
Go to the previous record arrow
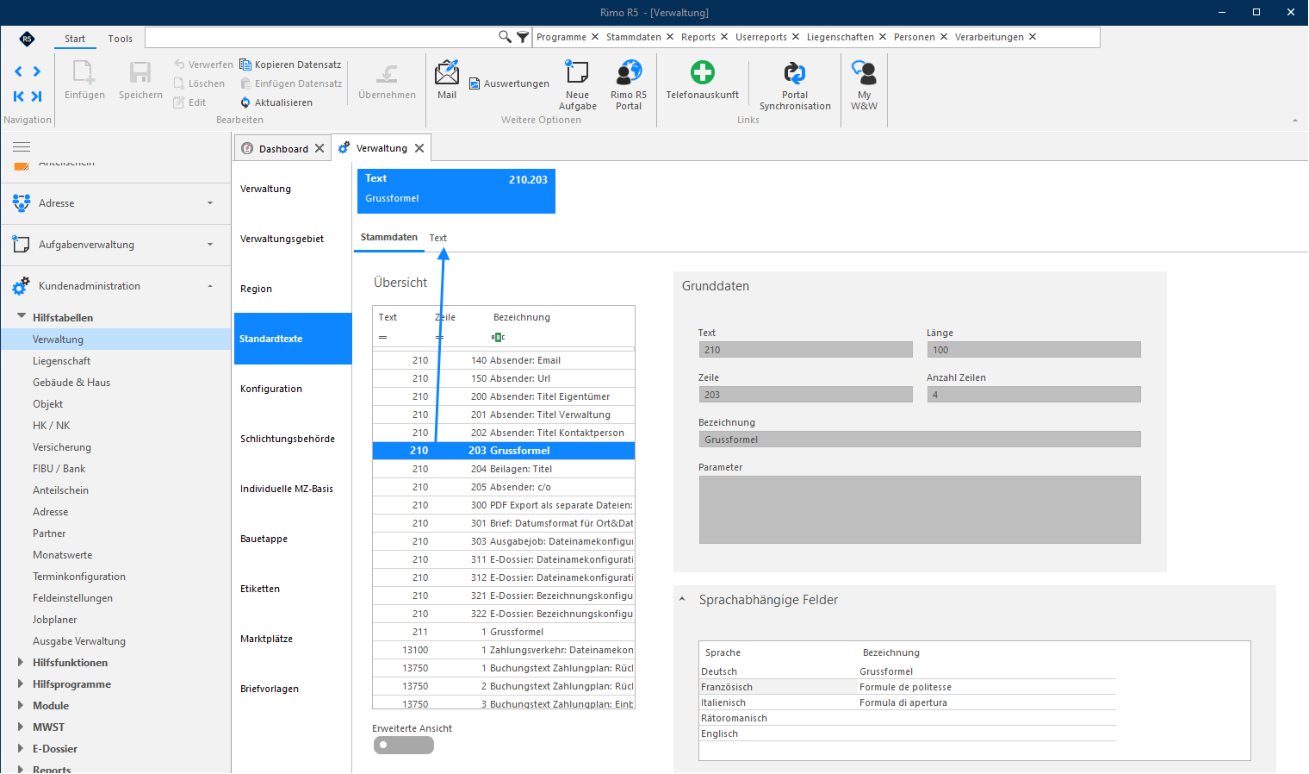(x=18, y=72)
